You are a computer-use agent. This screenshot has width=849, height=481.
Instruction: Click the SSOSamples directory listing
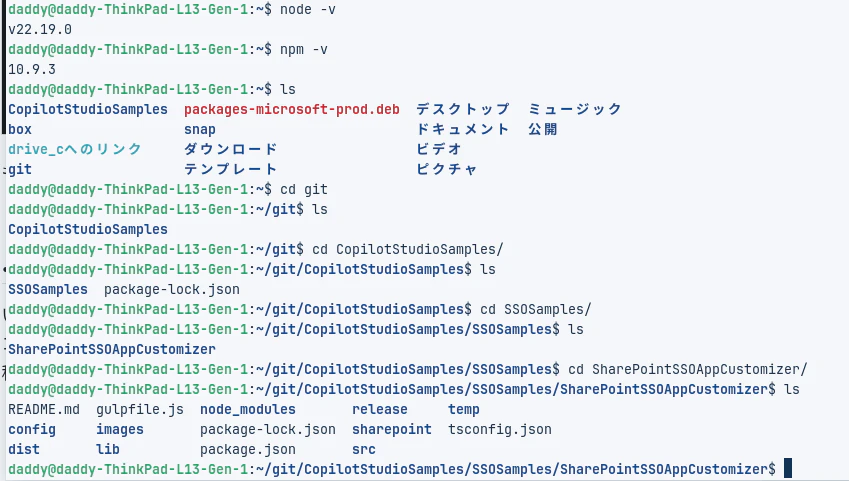48,290
